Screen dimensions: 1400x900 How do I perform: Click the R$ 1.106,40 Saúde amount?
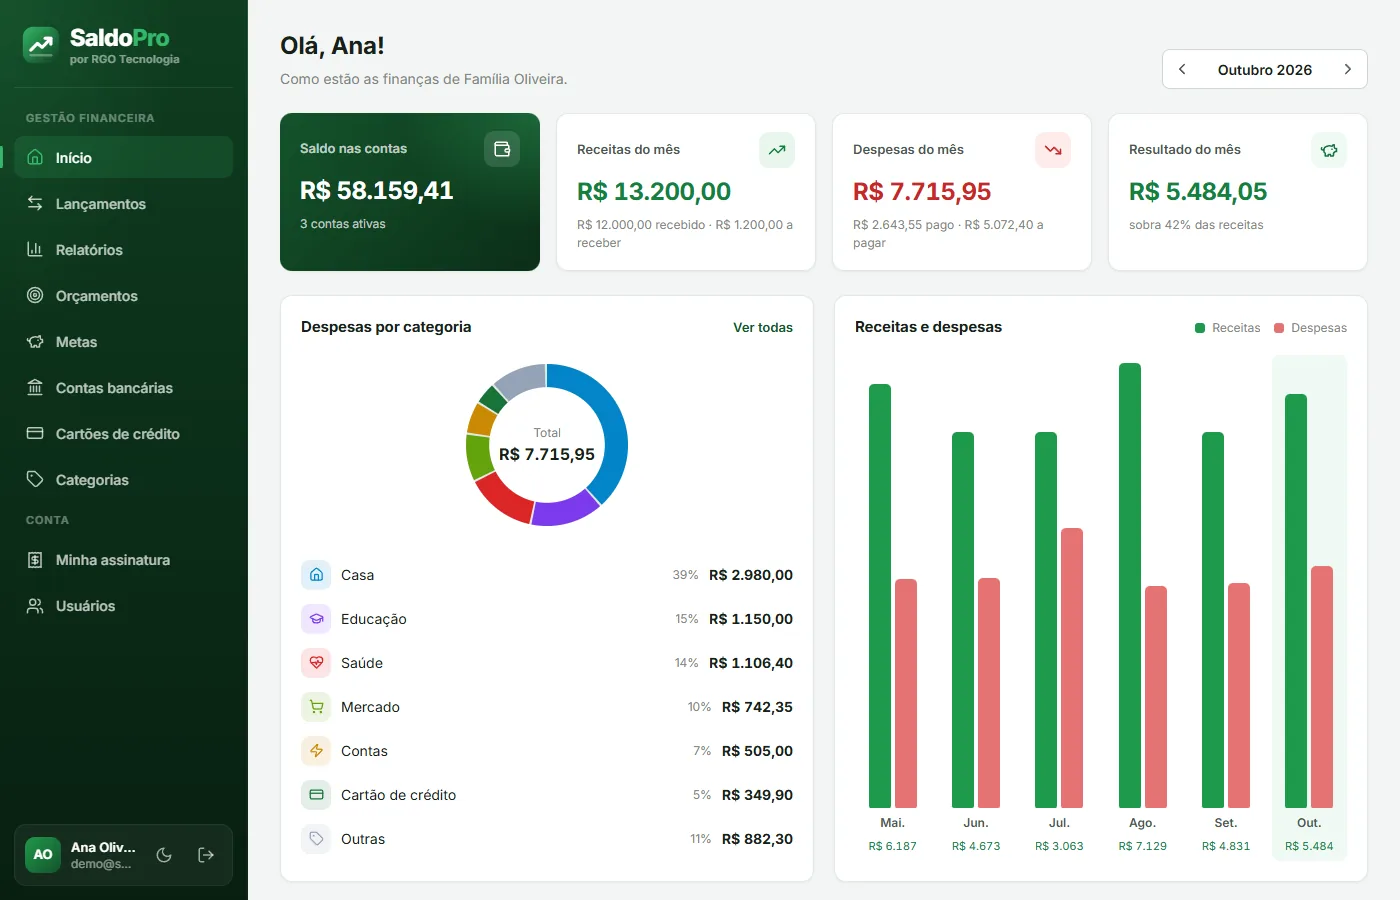coord(751,663)
